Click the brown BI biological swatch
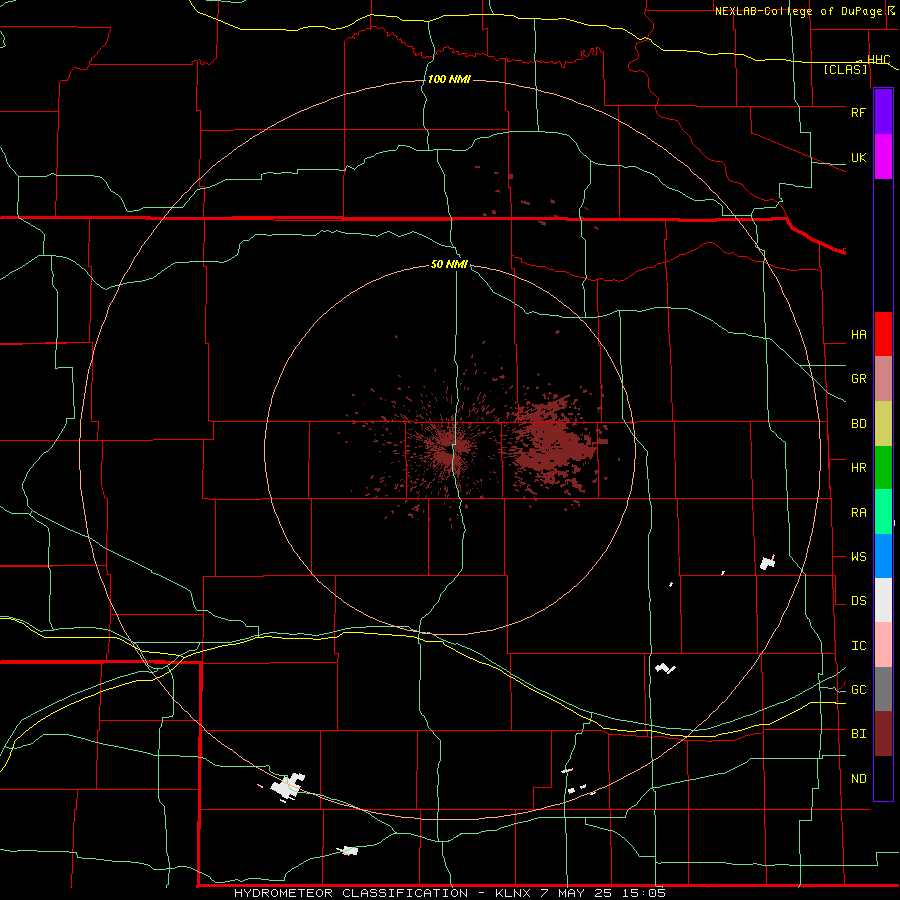This screenshot has width=900, height=900. (883, 734)
